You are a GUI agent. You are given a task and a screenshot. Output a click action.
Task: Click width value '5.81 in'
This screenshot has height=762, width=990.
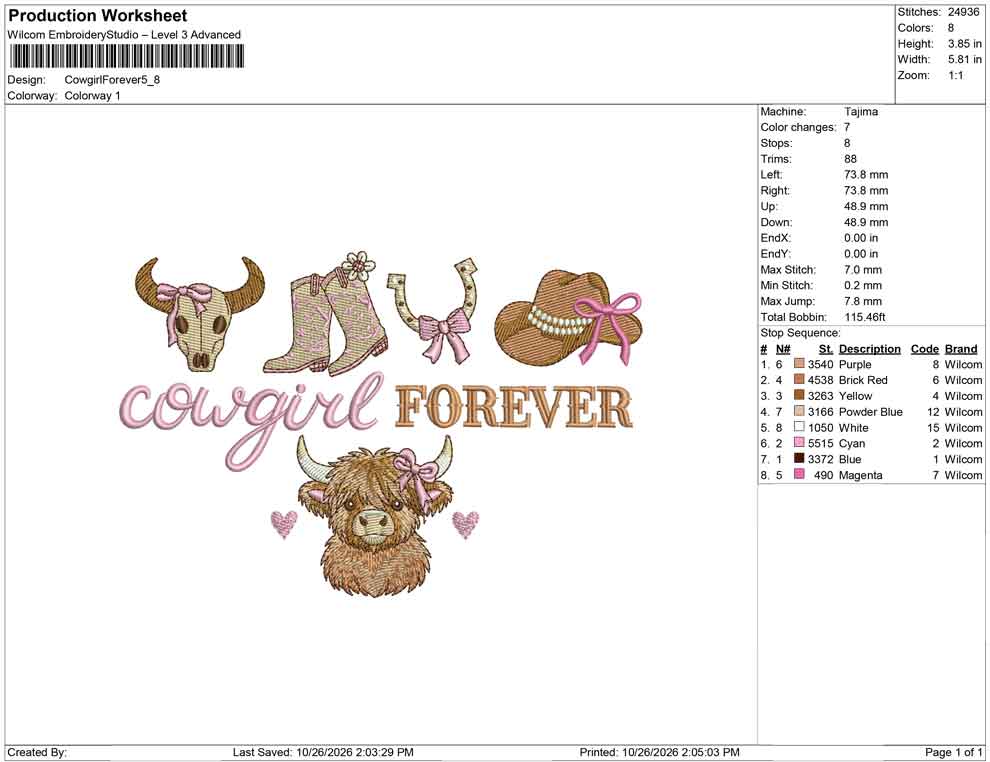pyautogui.click(x=965, y=59)
